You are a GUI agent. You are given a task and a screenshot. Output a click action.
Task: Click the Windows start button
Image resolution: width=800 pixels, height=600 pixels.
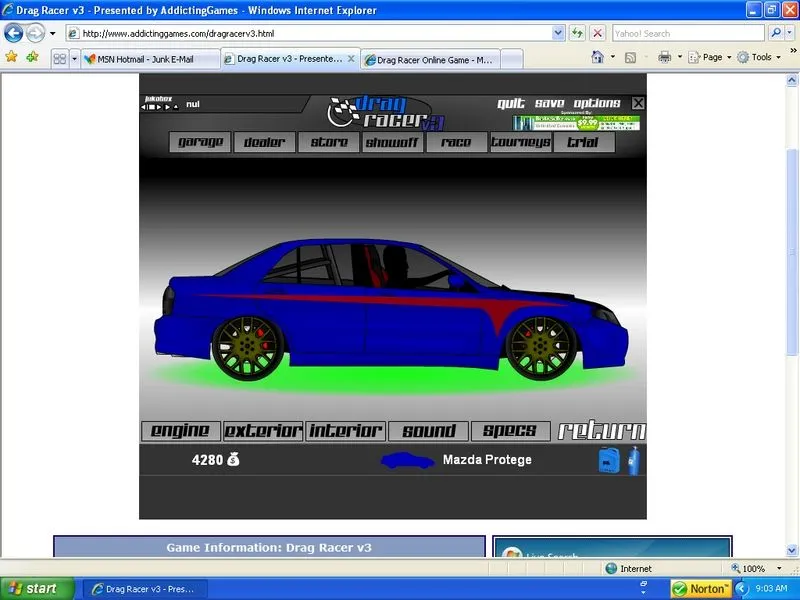pyautogui.click(x=36, y=588)
